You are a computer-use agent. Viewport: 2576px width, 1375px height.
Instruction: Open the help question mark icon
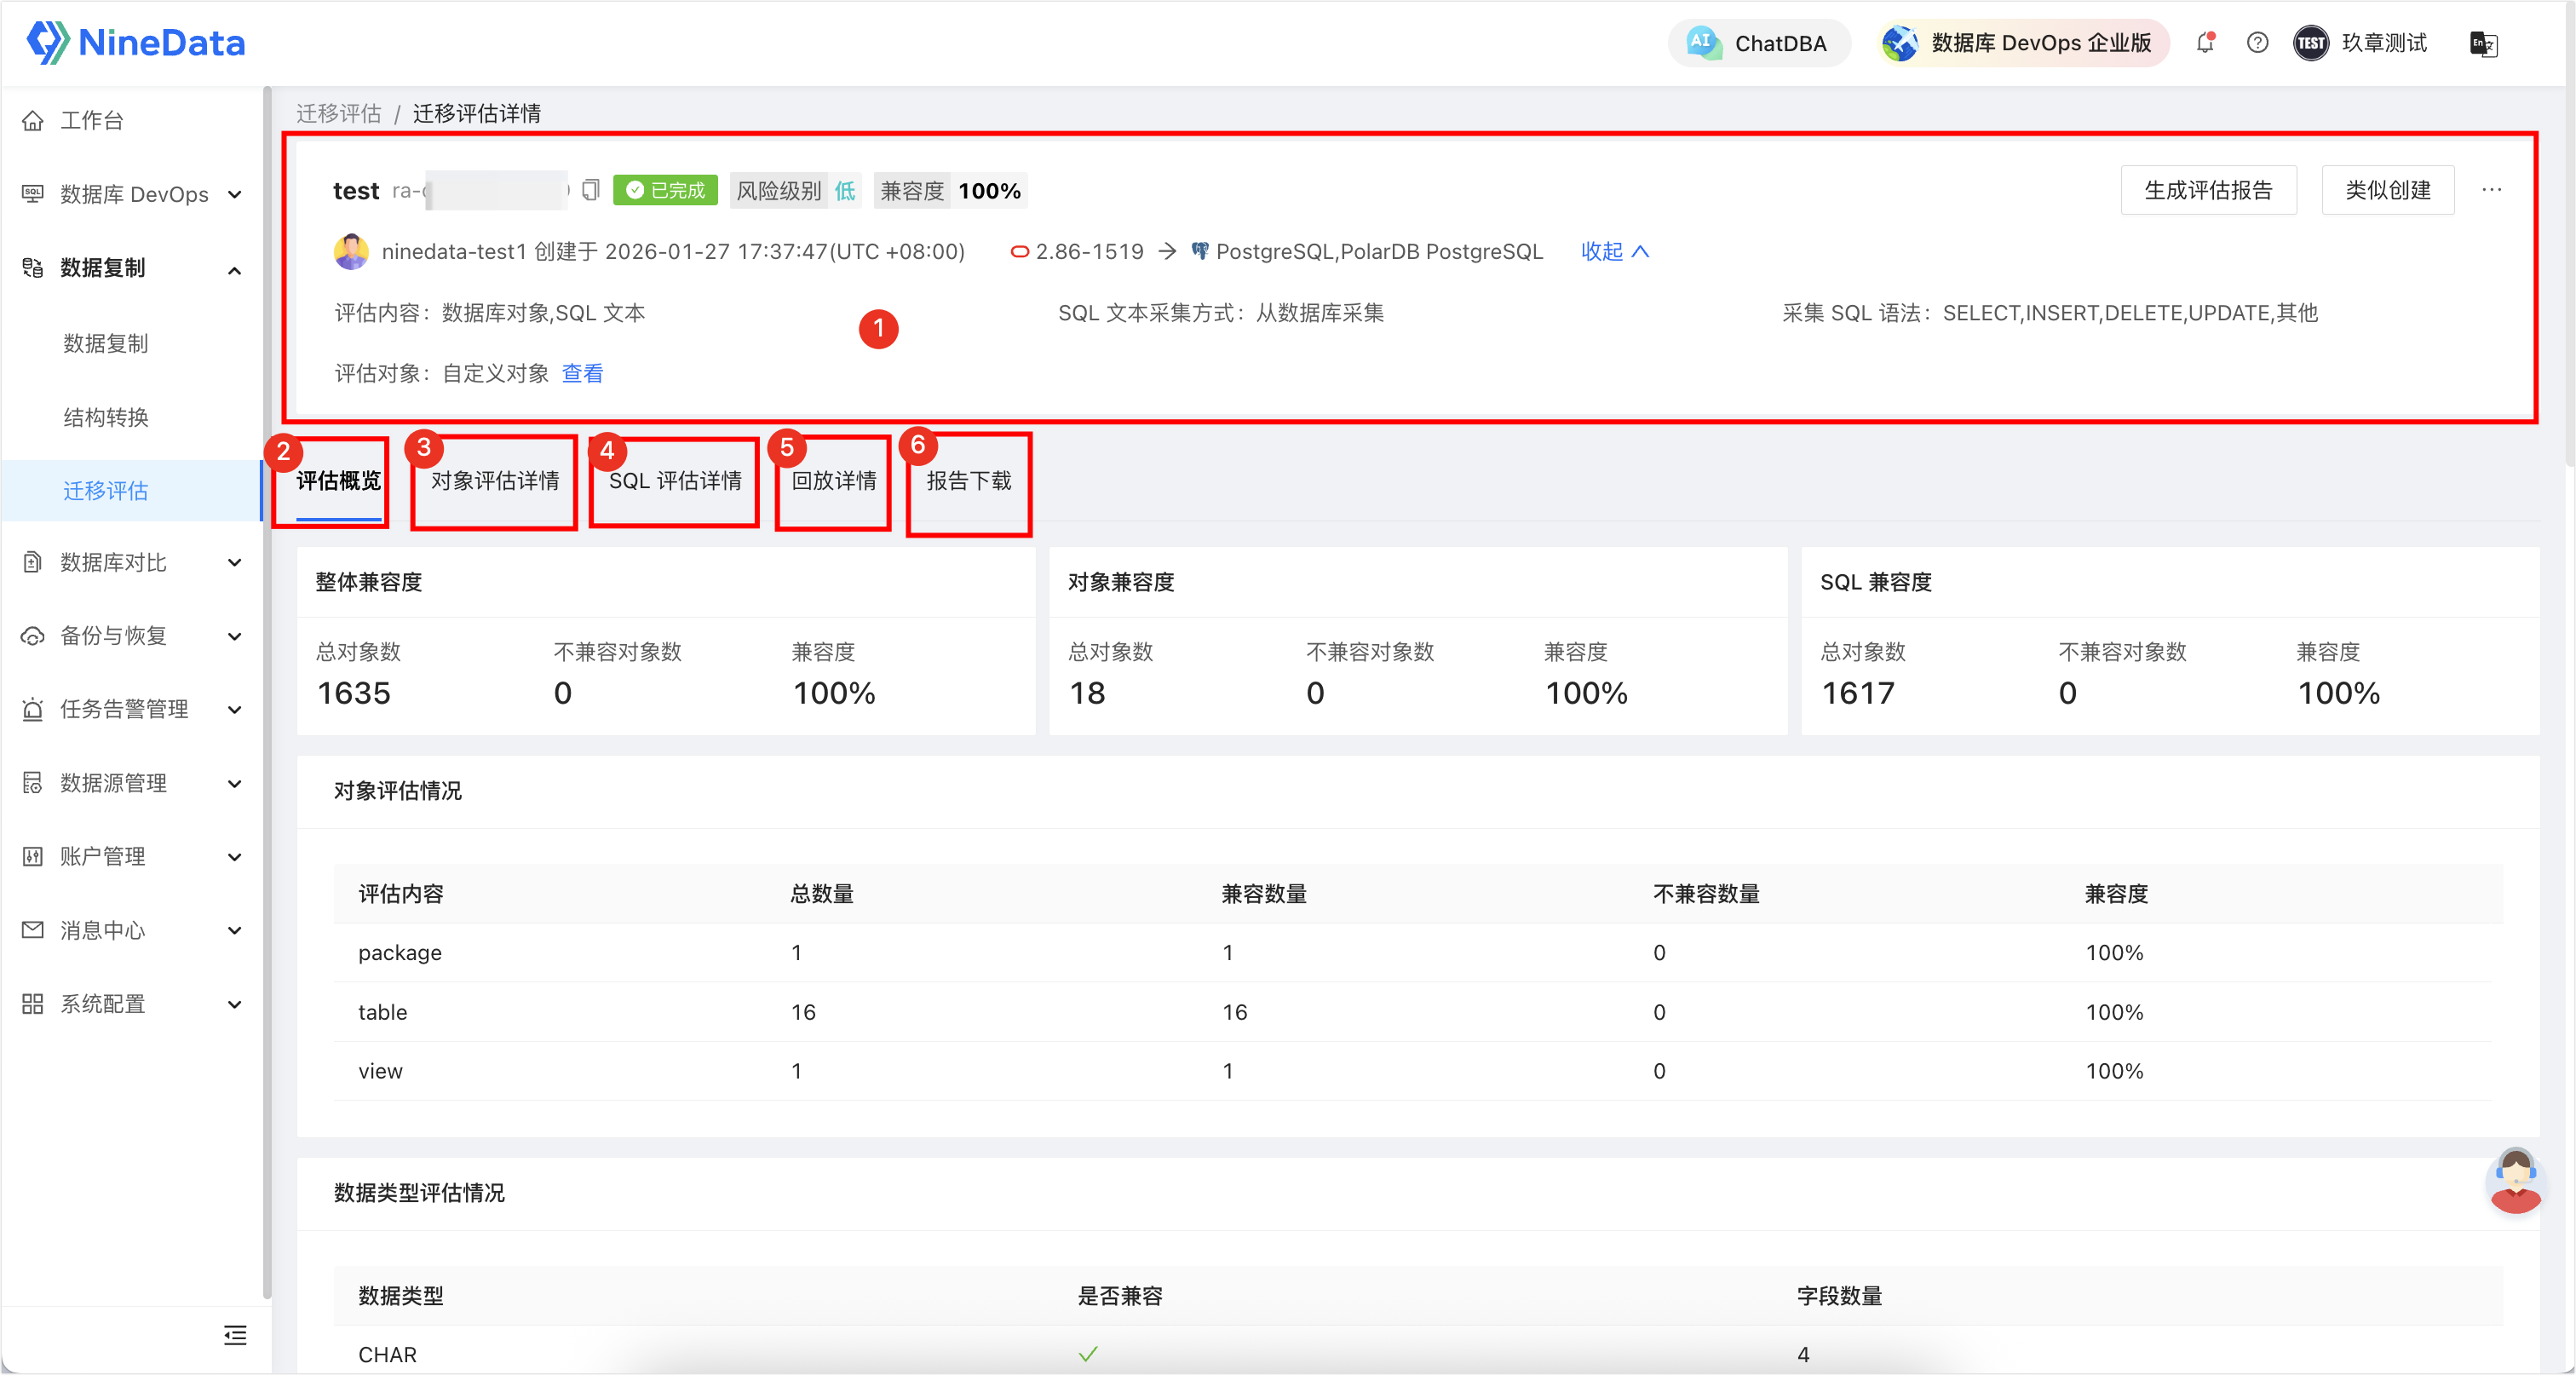(2257, 43)
